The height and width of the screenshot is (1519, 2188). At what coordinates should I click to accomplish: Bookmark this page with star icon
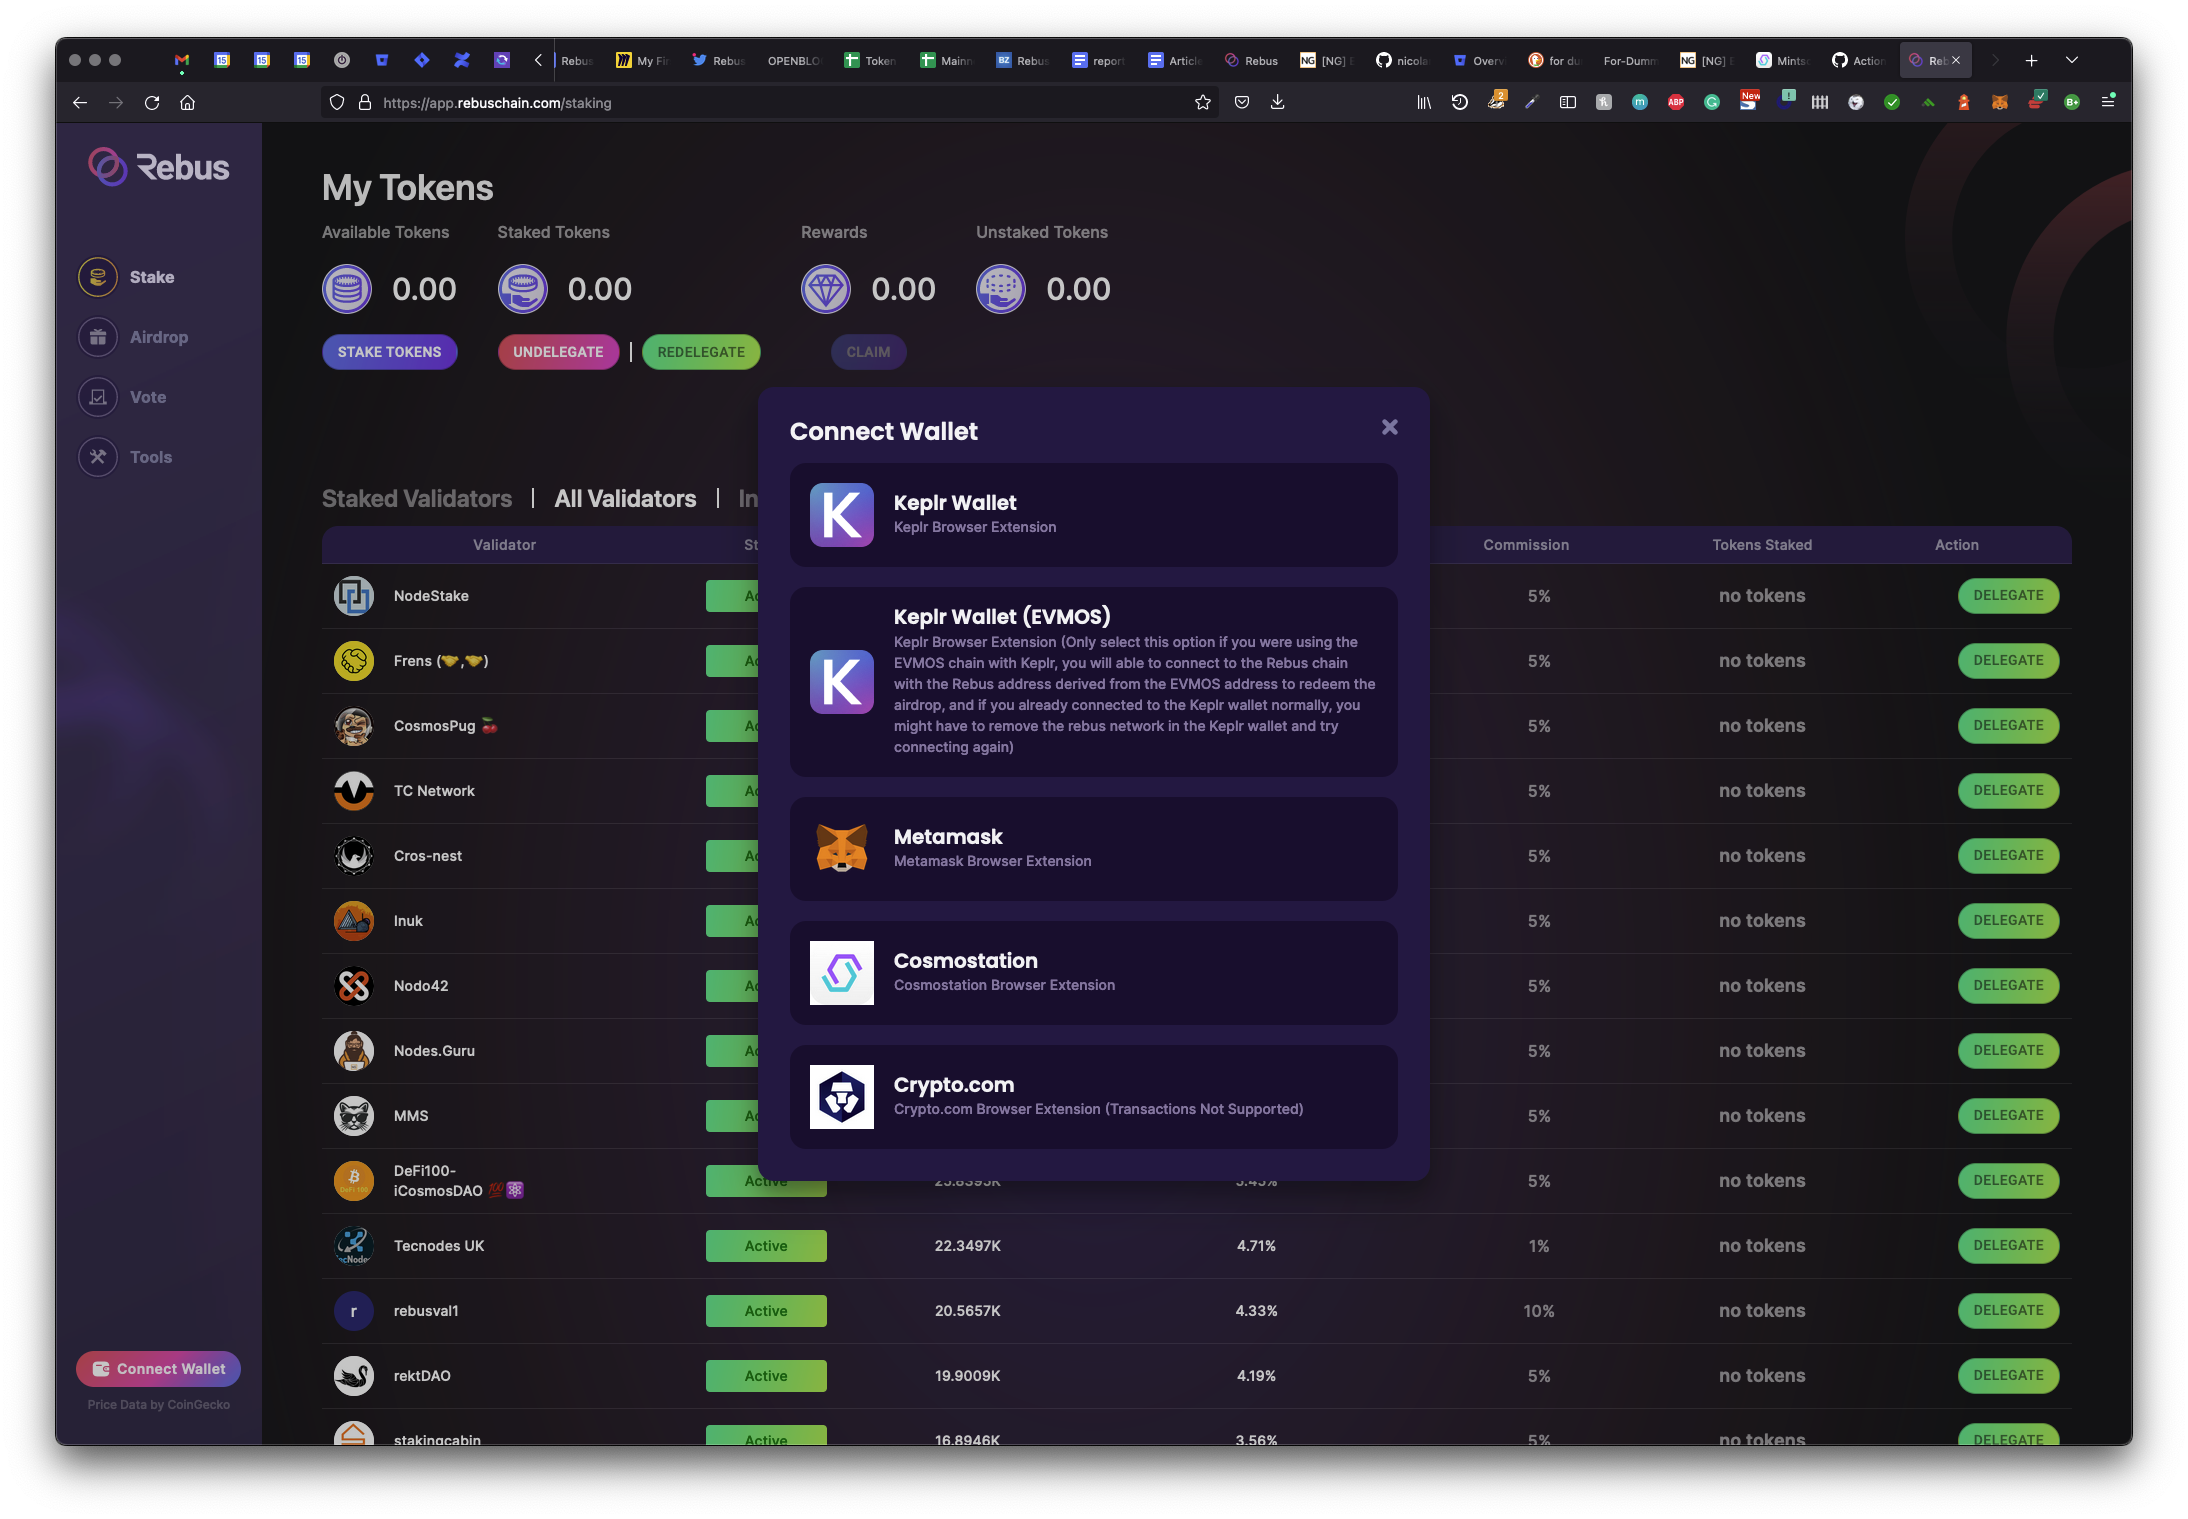click(1203, 102)
